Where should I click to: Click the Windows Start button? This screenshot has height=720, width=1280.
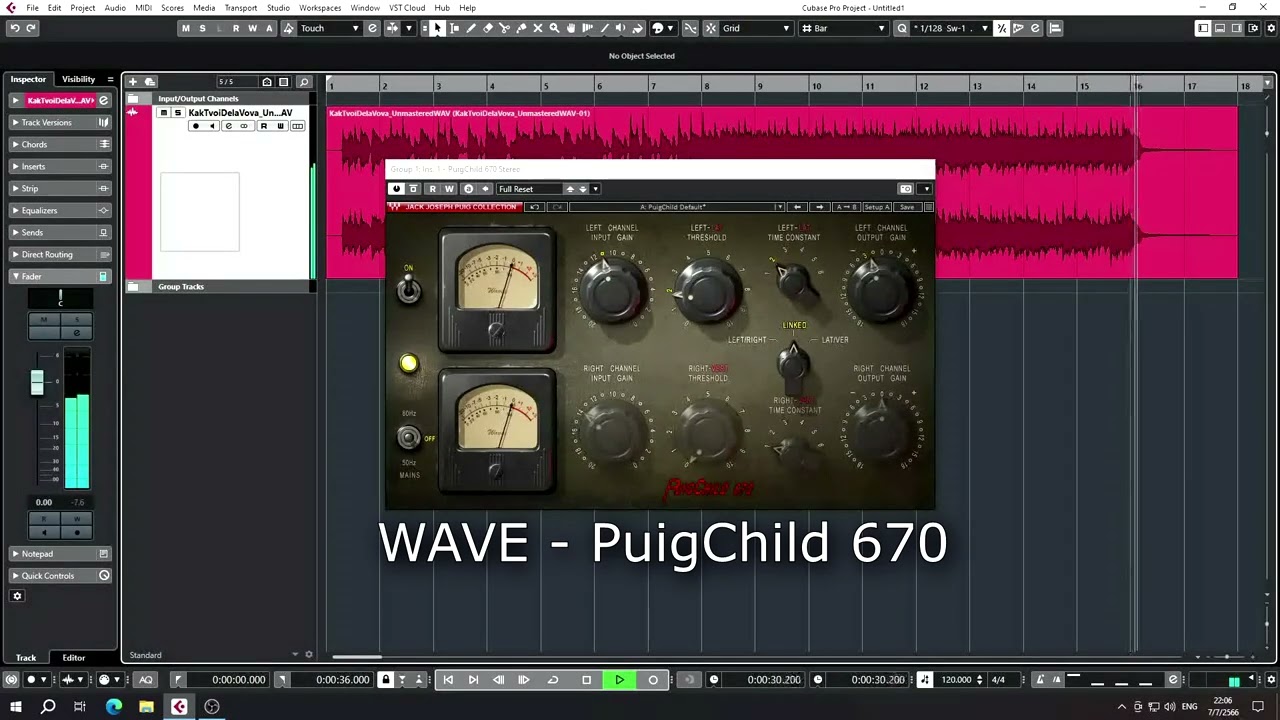tap(15, 707)
